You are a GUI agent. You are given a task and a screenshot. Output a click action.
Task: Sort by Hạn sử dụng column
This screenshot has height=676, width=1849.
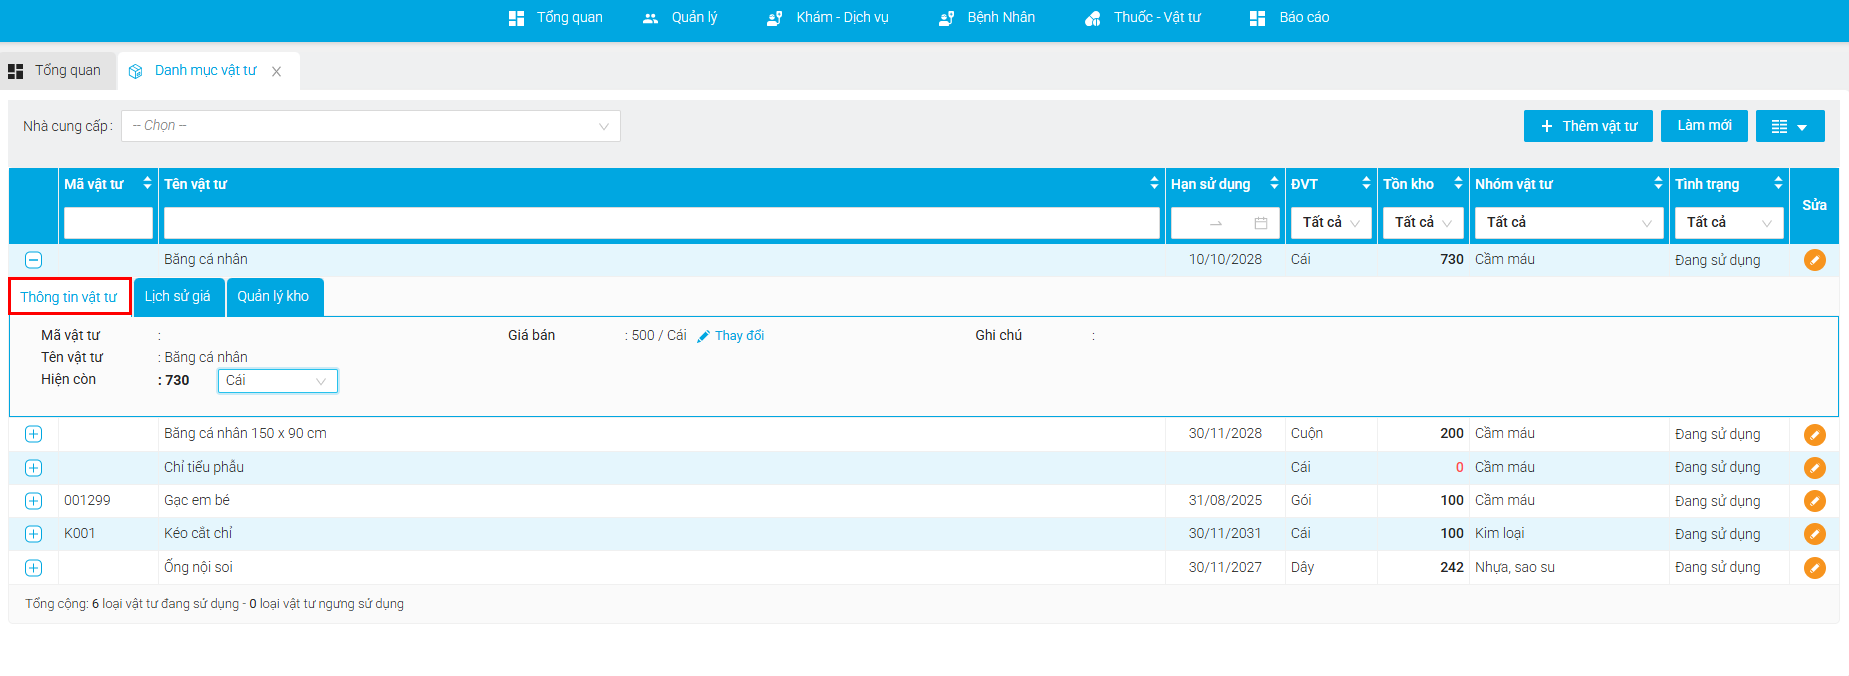pyautogui.click(x=1274, y=184)
